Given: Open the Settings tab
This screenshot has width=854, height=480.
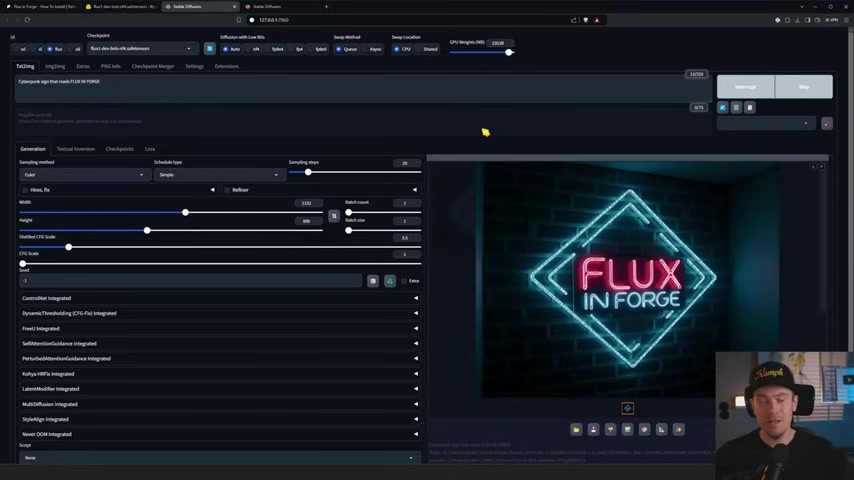Looking at the screenshot, I should tap(194, 66).
